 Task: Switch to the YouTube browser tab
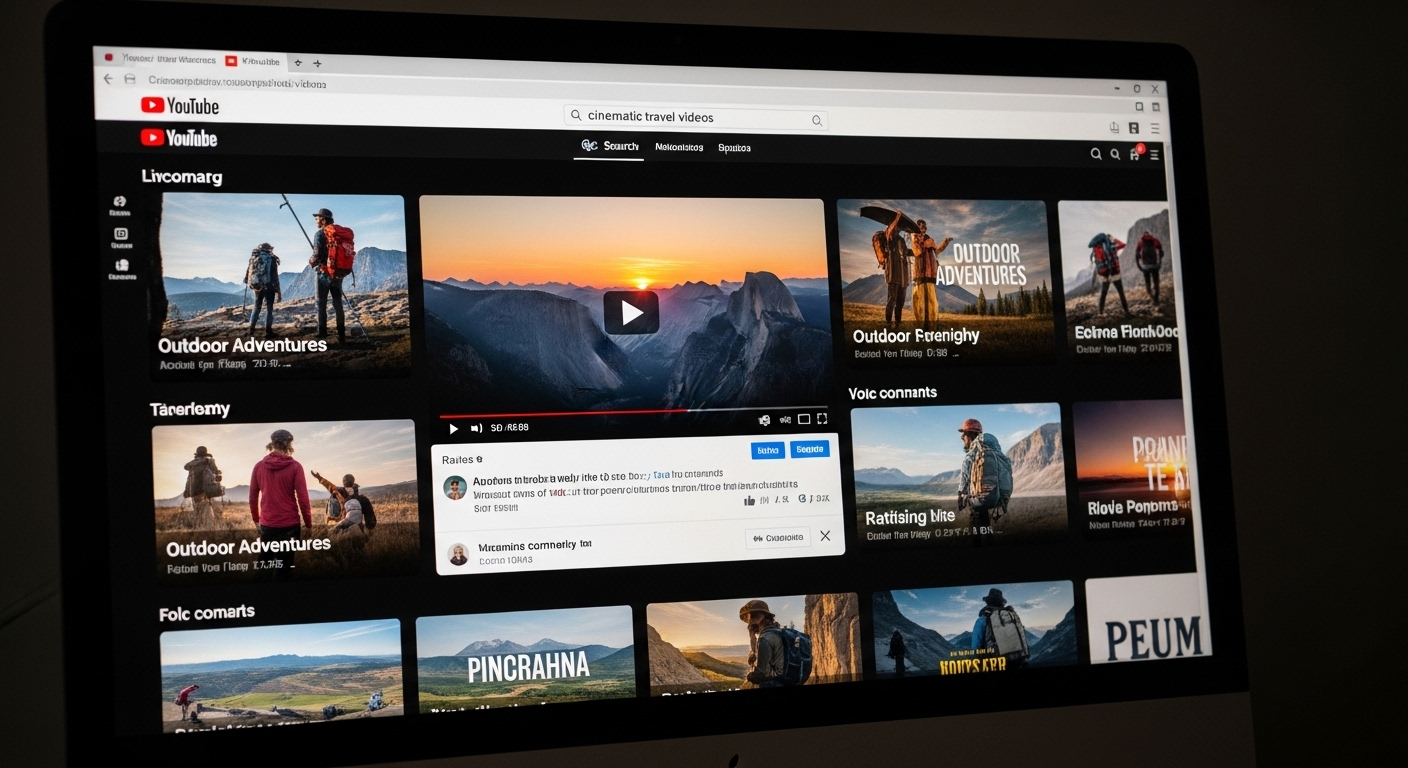point(256,60)
